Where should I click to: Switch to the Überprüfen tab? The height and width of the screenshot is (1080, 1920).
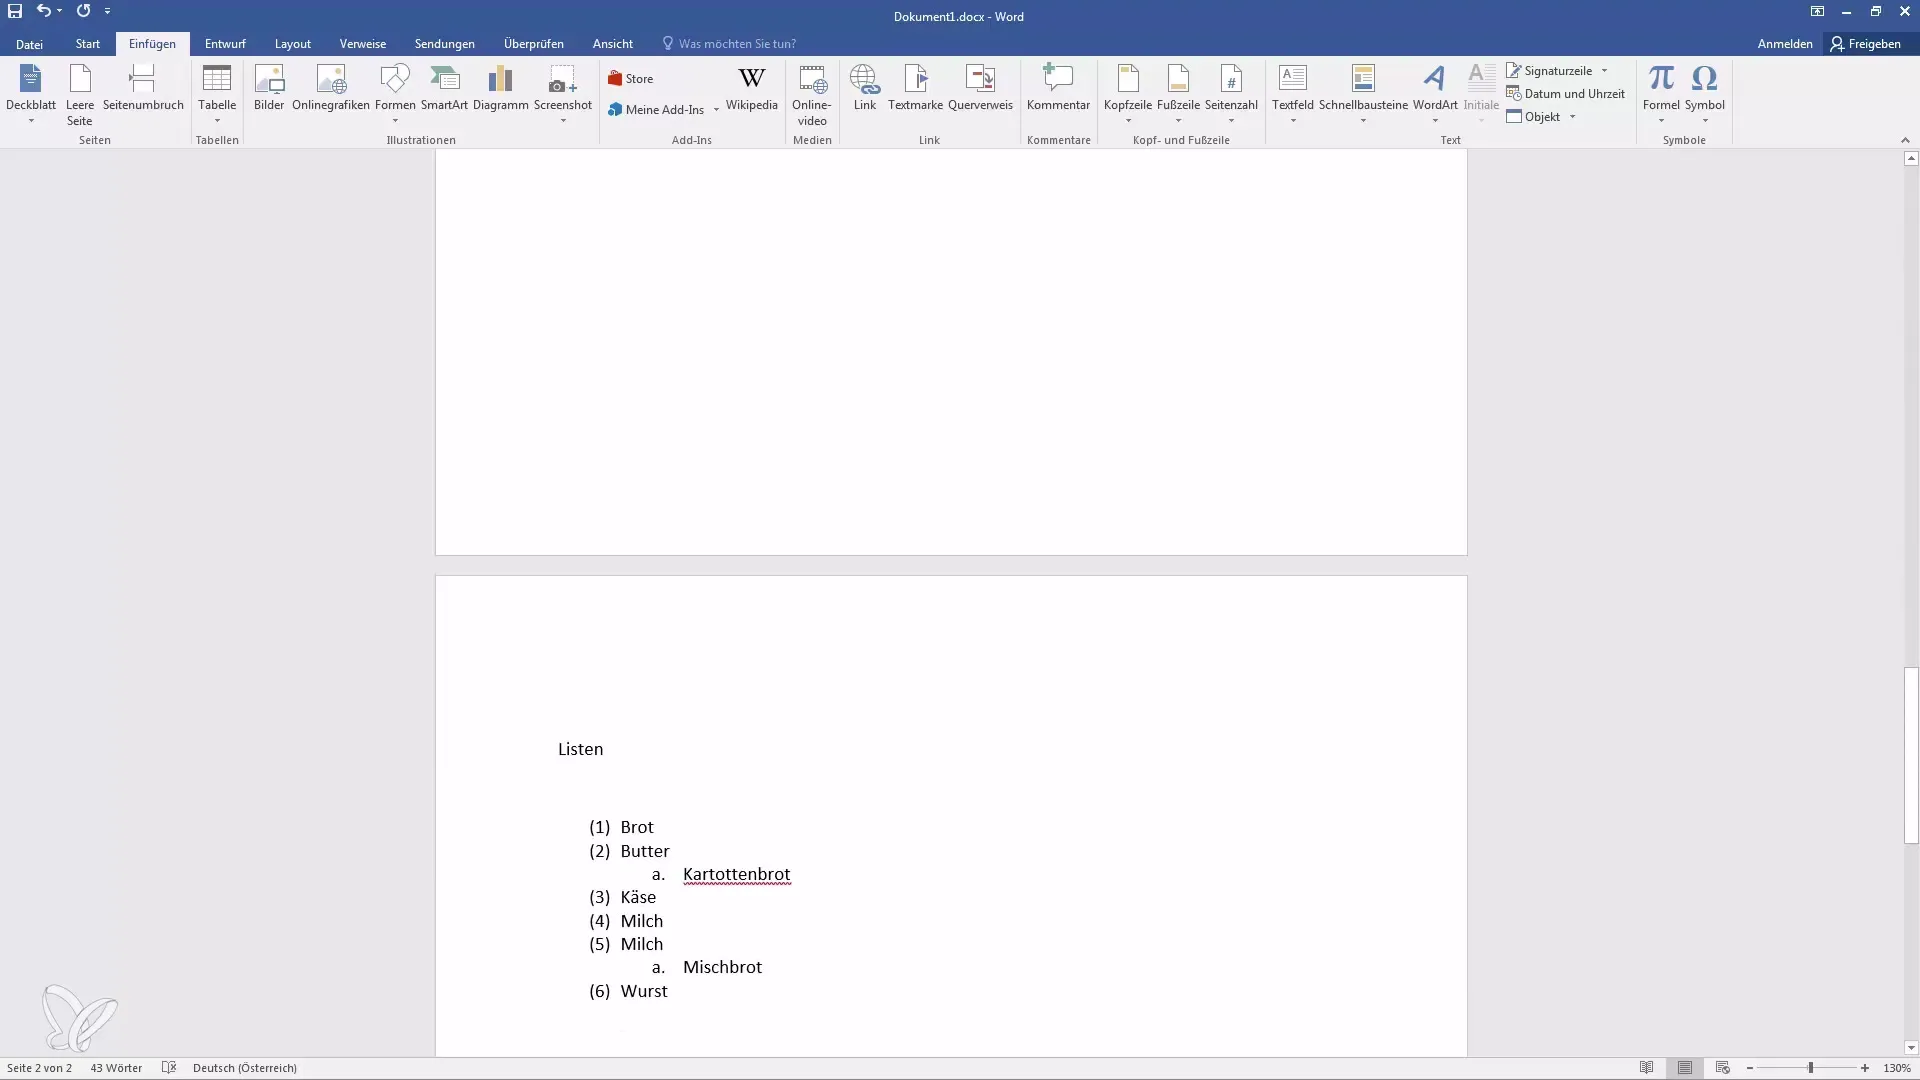click(534, 44)
